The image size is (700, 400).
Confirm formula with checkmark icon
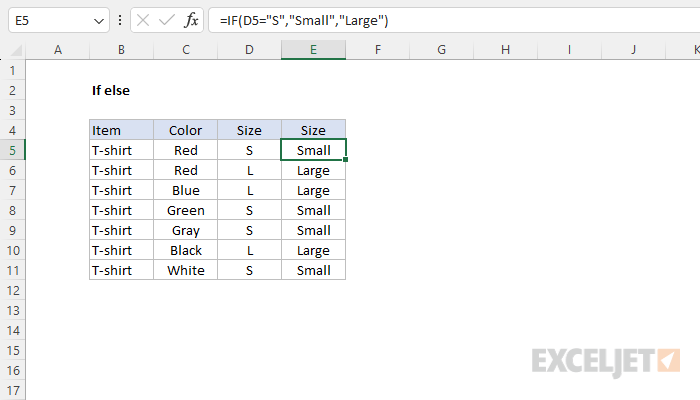tap(167, 20)
